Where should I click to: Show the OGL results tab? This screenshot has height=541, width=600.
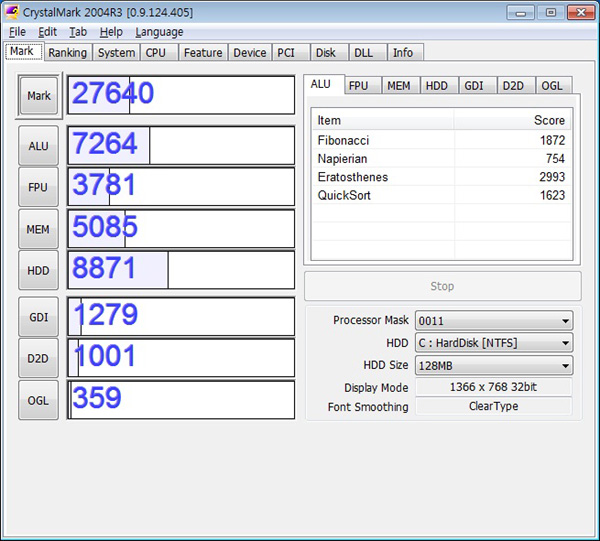point(552,86)
